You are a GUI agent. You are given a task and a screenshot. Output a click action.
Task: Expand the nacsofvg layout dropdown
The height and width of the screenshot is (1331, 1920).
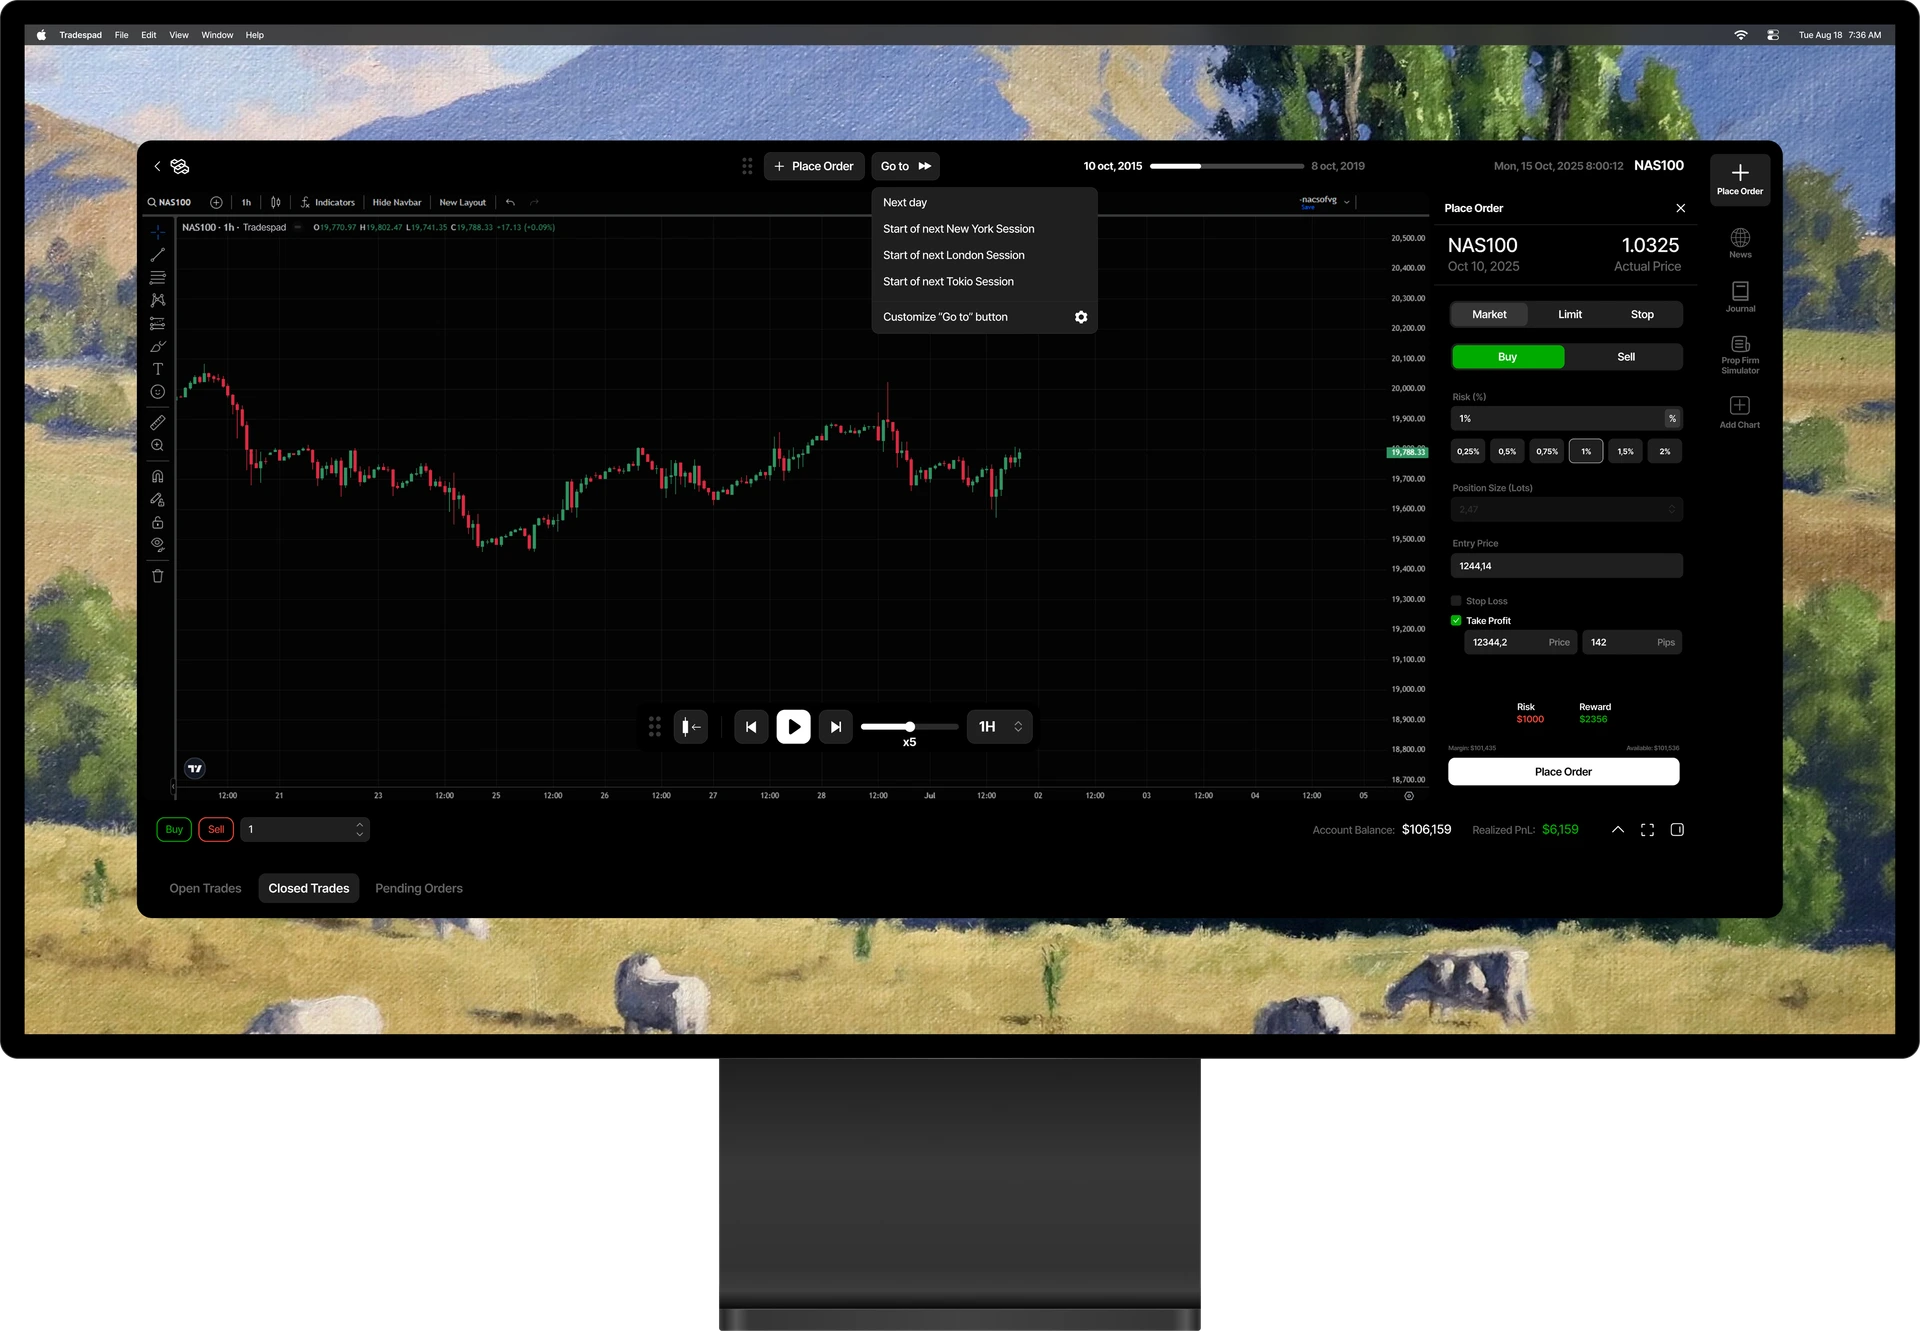1347,202
